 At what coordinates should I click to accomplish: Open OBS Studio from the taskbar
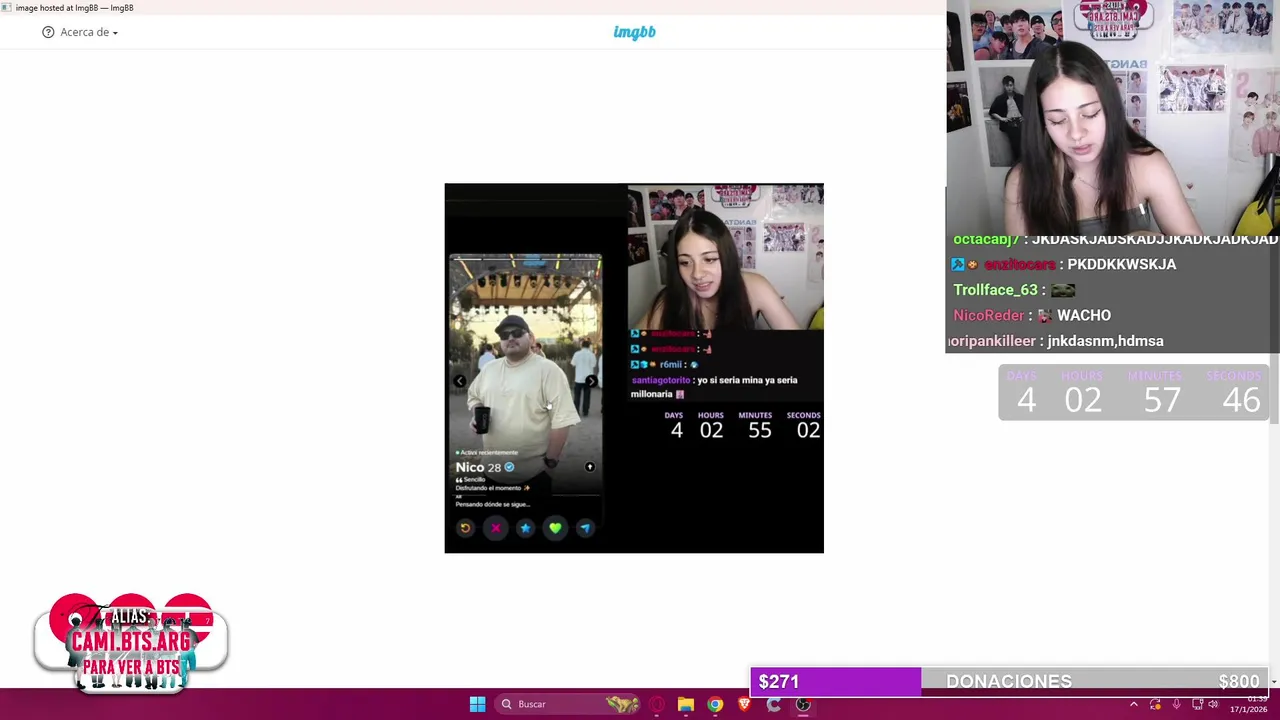803,704
